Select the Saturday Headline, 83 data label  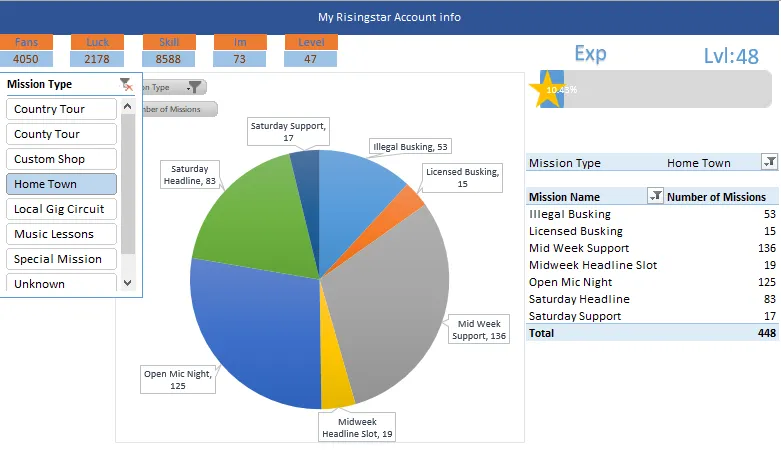tap(190, 175)
